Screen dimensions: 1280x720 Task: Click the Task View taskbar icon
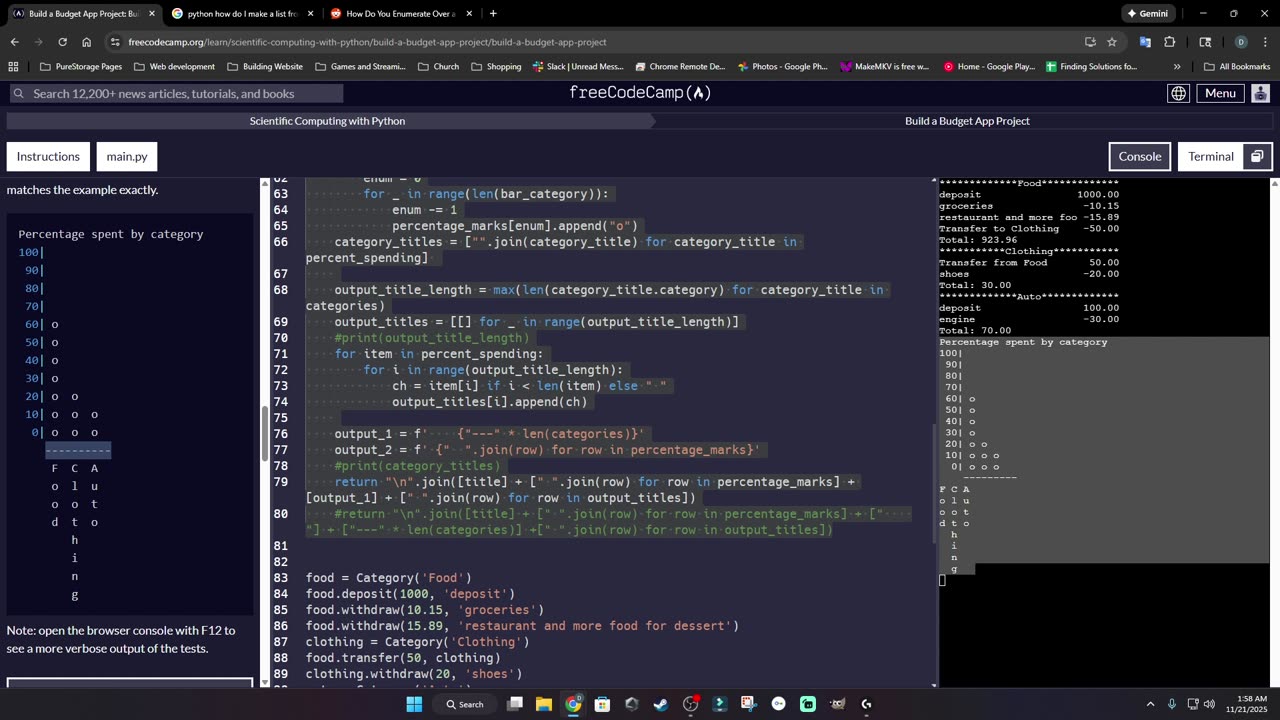coord(515,704)
